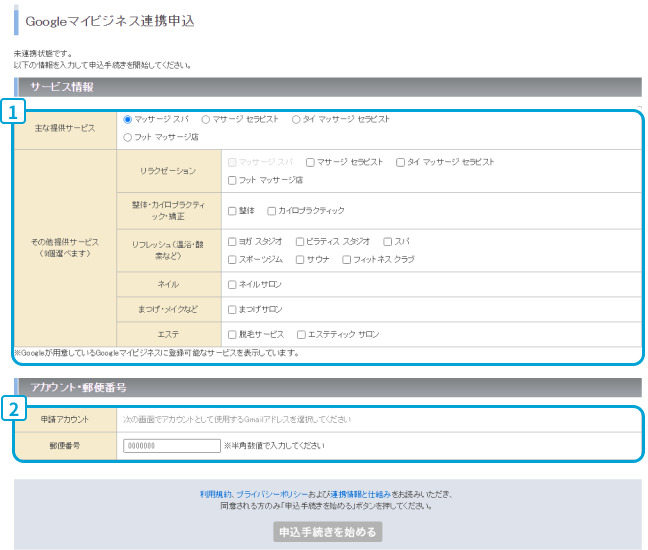Choose タイ マッサージ セラピスト as main service radio

tap(296, 119)
